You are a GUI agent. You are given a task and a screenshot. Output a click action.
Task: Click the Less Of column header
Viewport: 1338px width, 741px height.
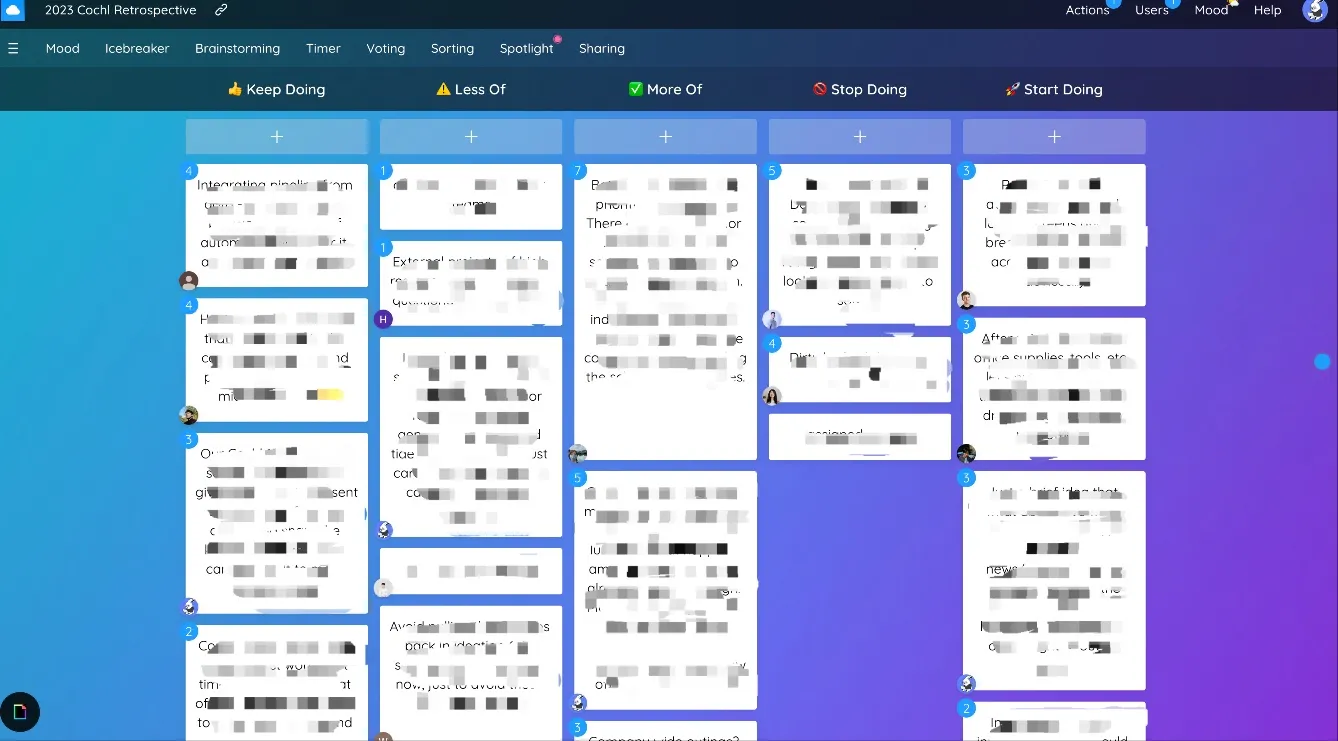[x=471, y=89]
